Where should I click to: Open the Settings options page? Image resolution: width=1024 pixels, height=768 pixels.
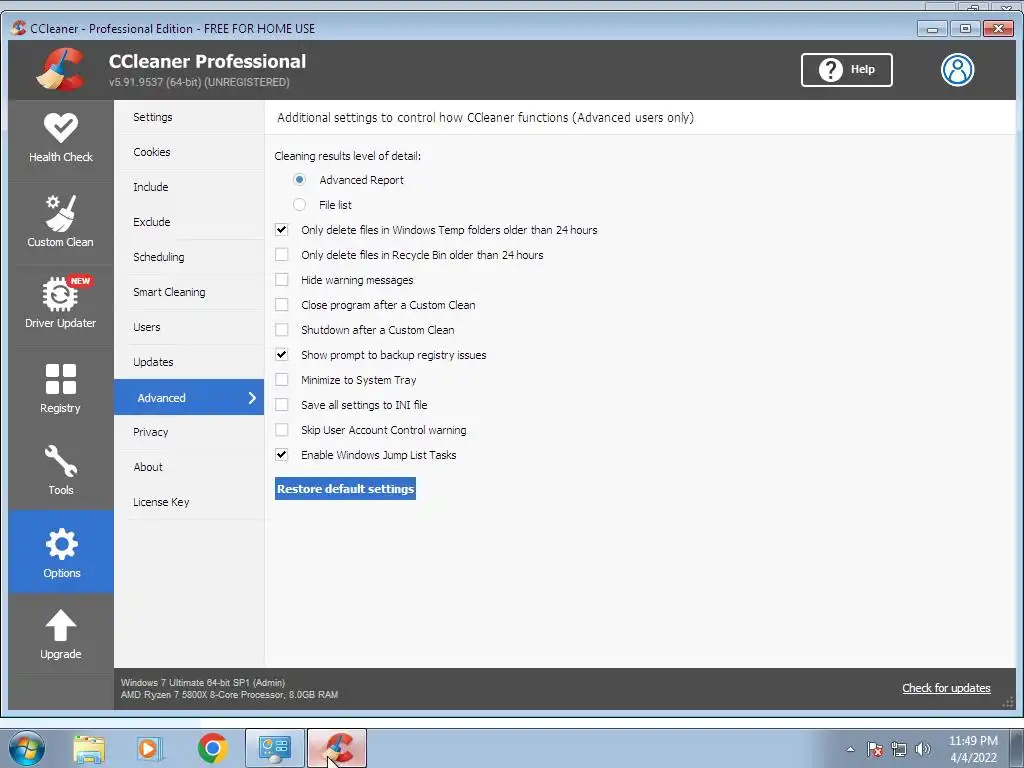click(x=189, y=117)
